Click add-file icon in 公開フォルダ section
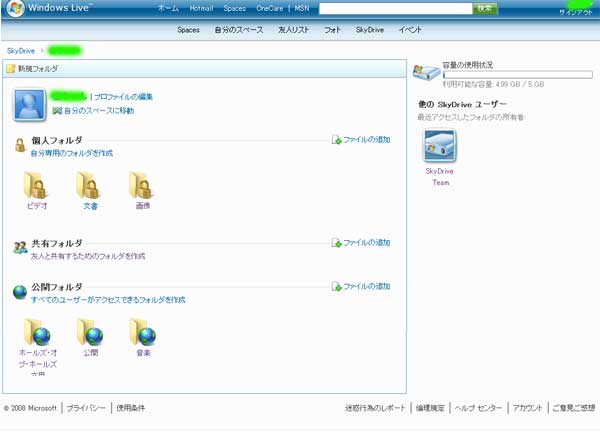Screen dimensions: 600x436 (x=336, y=286)
